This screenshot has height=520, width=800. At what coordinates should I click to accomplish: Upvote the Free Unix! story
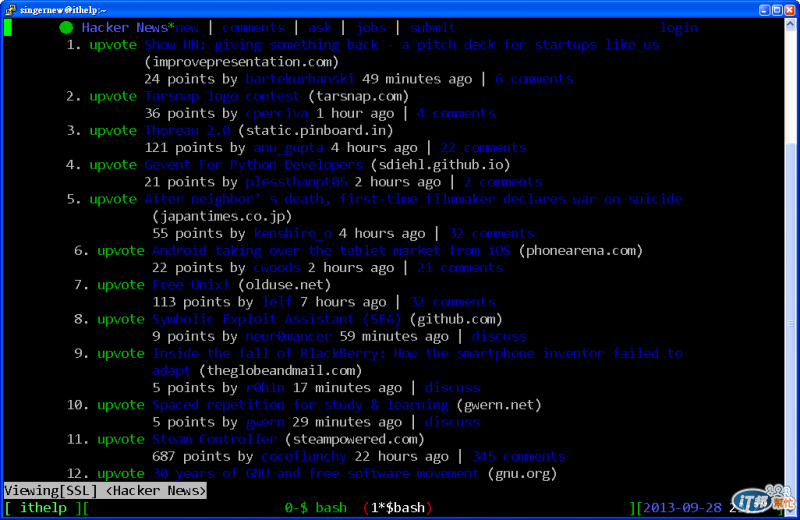pos(121,285)
